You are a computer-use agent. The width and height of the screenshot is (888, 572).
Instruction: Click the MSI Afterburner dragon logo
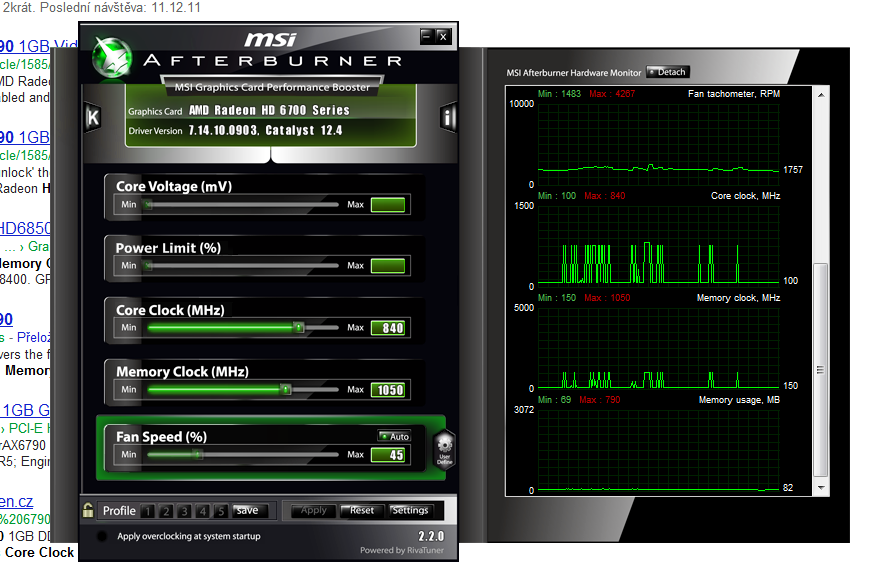[x=112, y=58]
